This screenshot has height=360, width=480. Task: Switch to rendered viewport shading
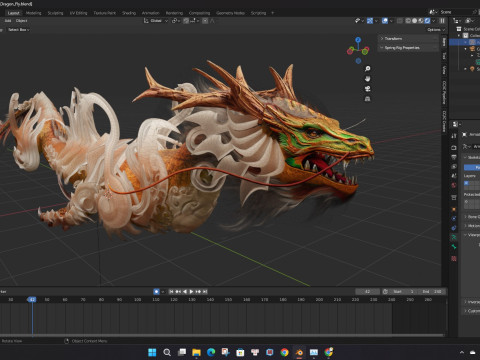427,21
